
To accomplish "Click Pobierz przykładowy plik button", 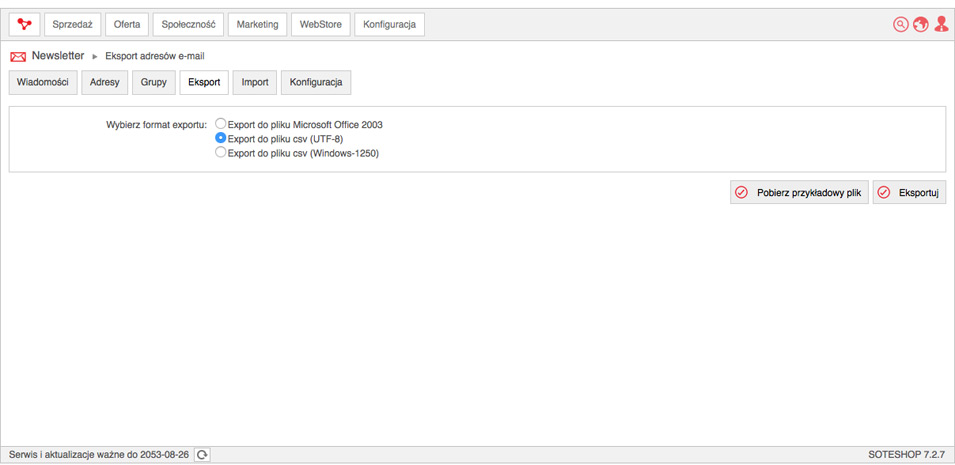I will coord(799,192).
